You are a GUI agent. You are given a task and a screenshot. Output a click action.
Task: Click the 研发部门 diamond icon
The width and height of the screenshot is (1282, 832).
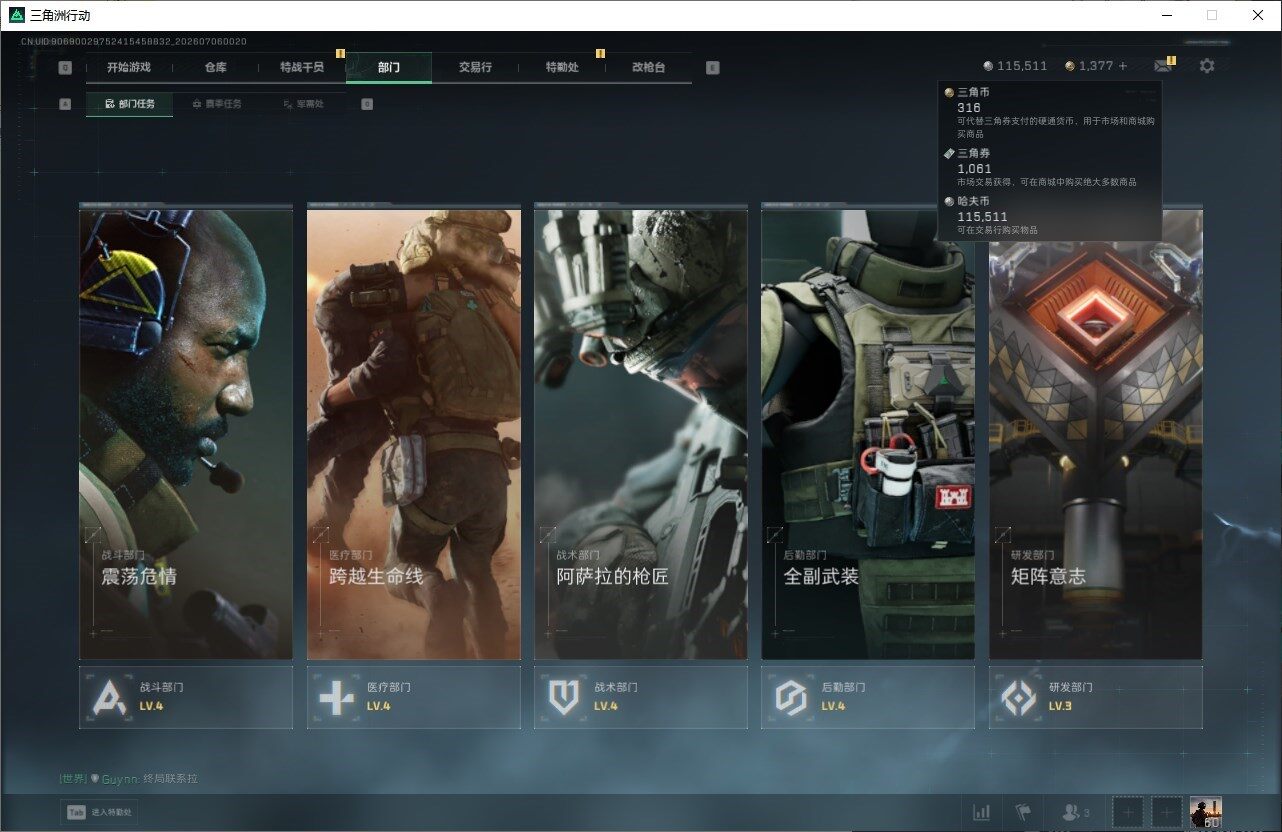click(x=1019, y=697)
